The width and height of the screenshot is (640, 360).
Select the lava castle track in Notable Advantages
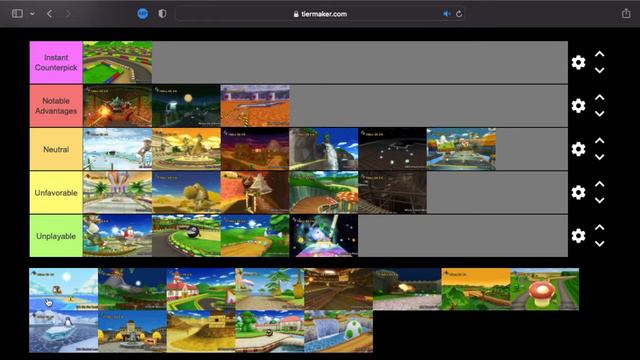[x=118, y=106]
